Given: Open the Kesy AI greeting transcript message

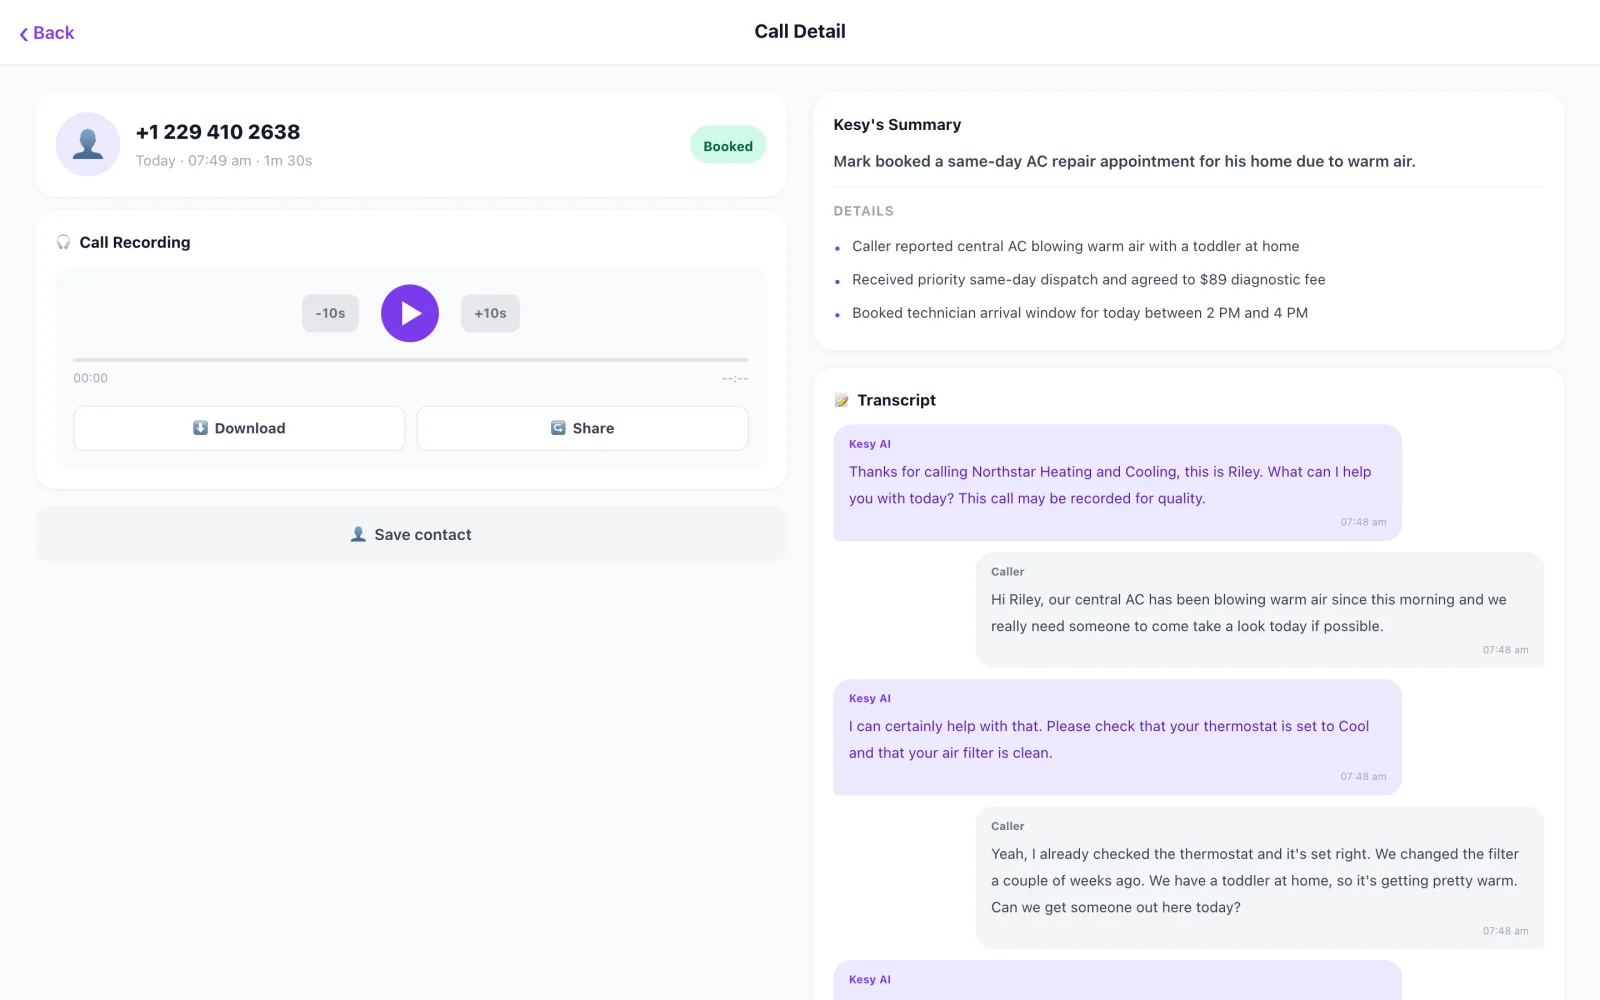Looking at the screenshot, I should (x=1117, y=483).
